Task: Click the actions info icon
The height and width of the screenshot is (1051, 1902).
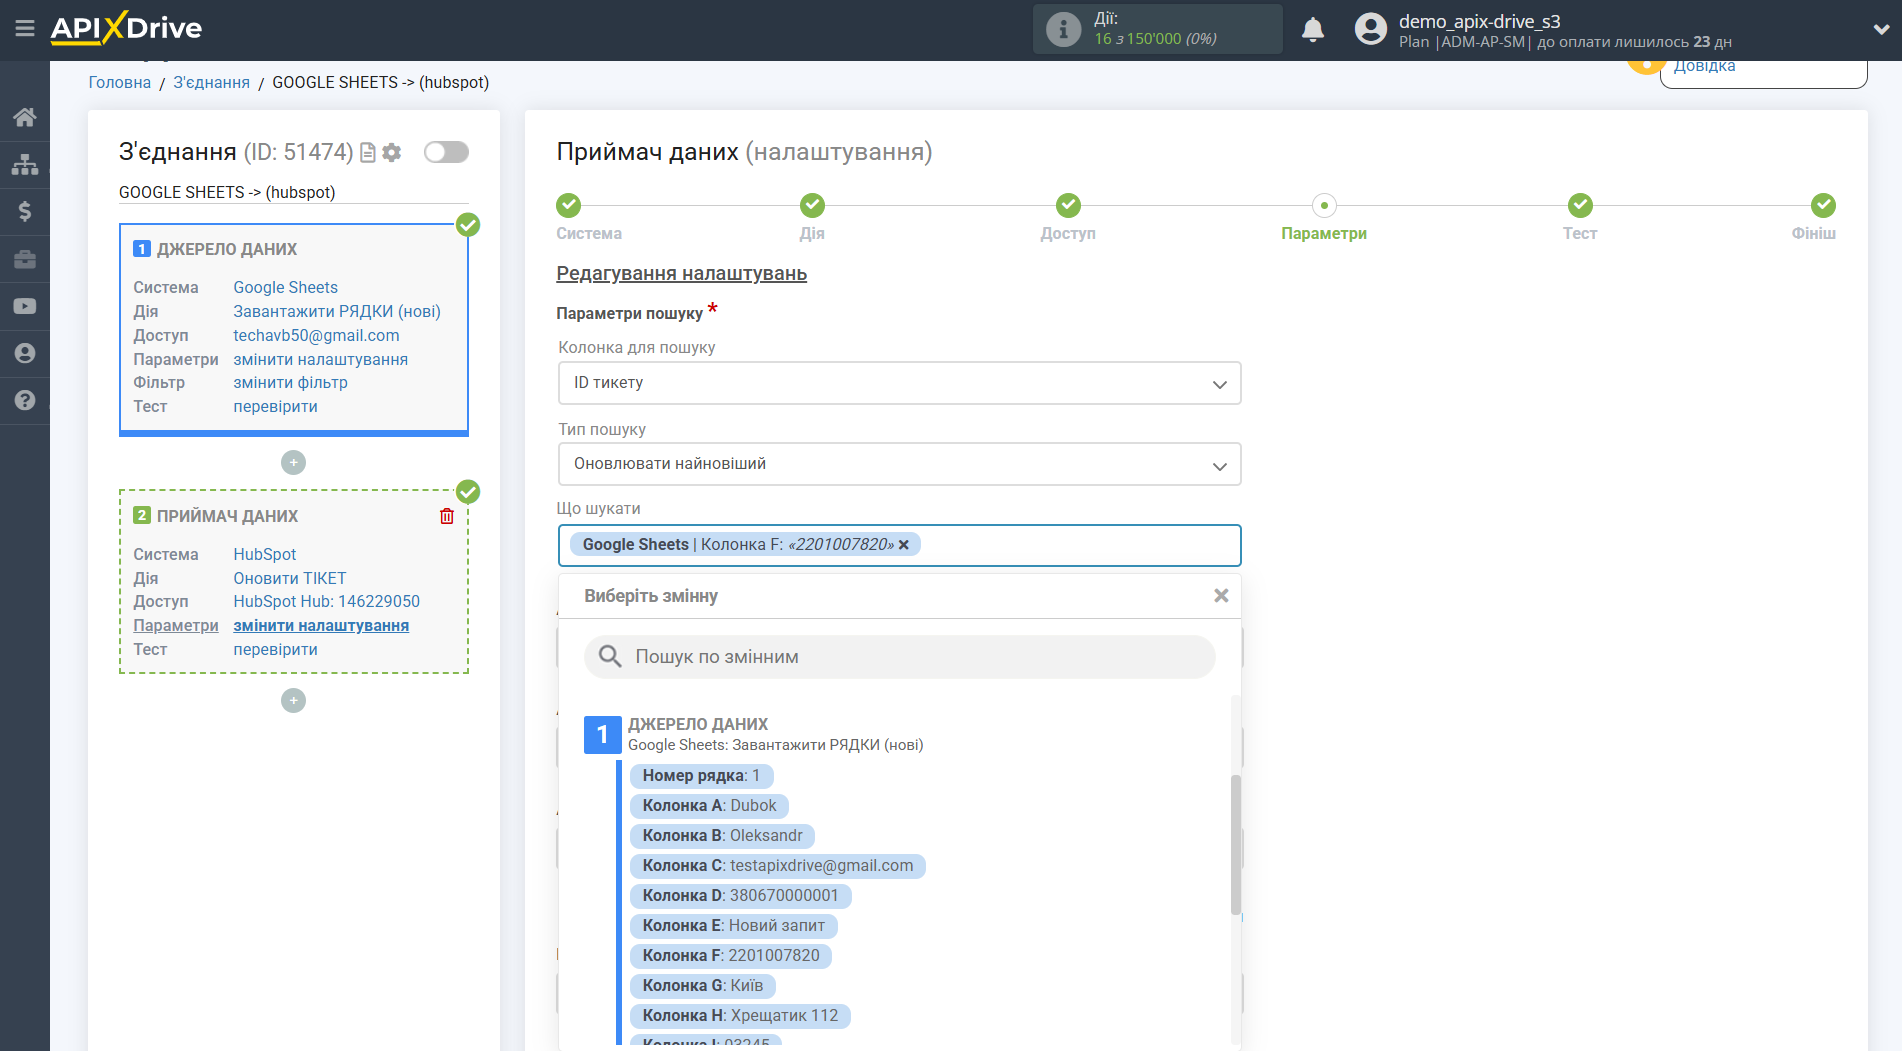Action: 1063,29
